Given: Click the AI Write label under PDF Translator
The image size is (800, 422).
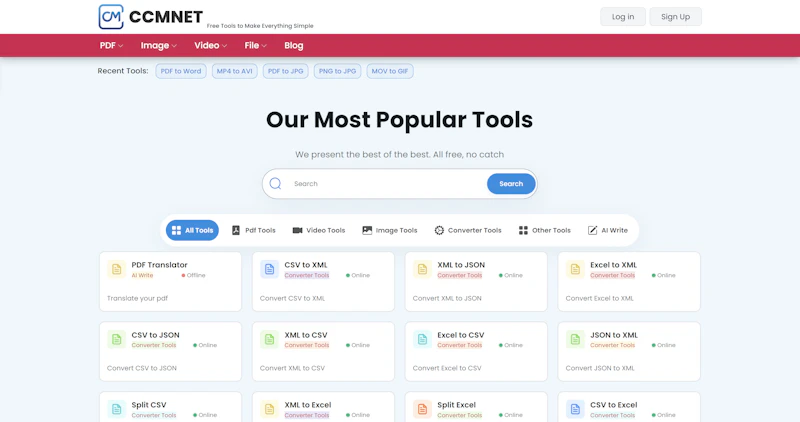Looking at the screenshot, I should coord(142,275).
